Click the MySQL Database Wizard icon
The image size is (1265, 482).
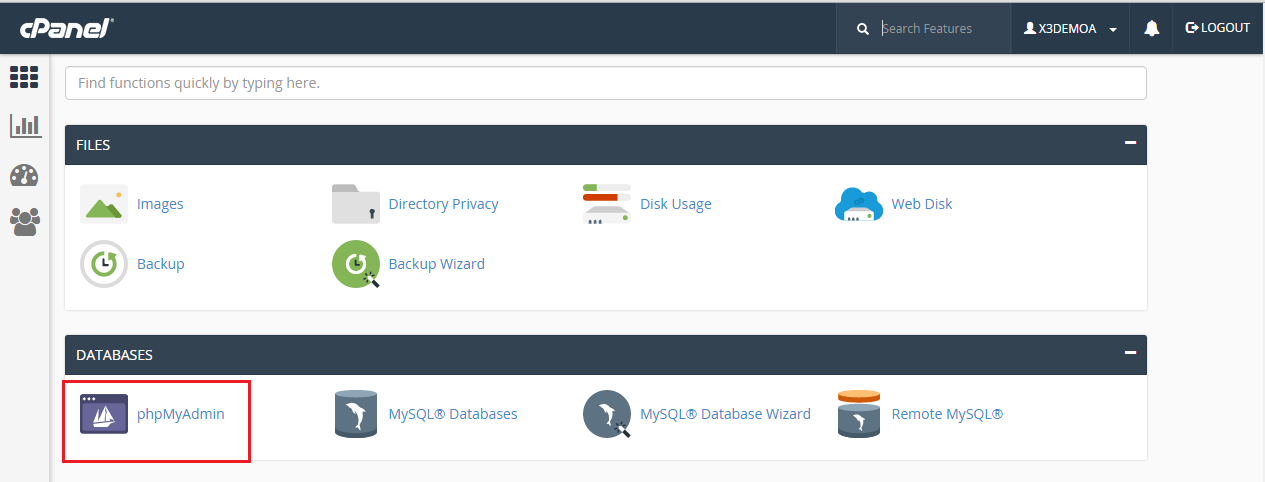click(x=608, y=414)
